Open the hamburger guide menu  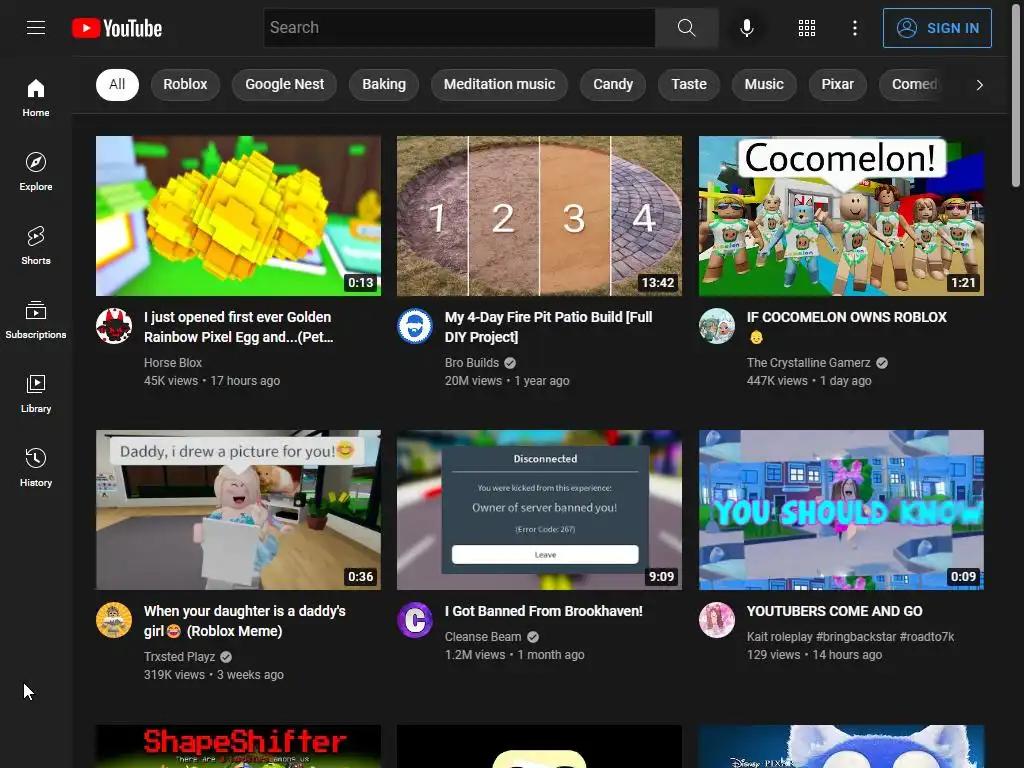36,27
